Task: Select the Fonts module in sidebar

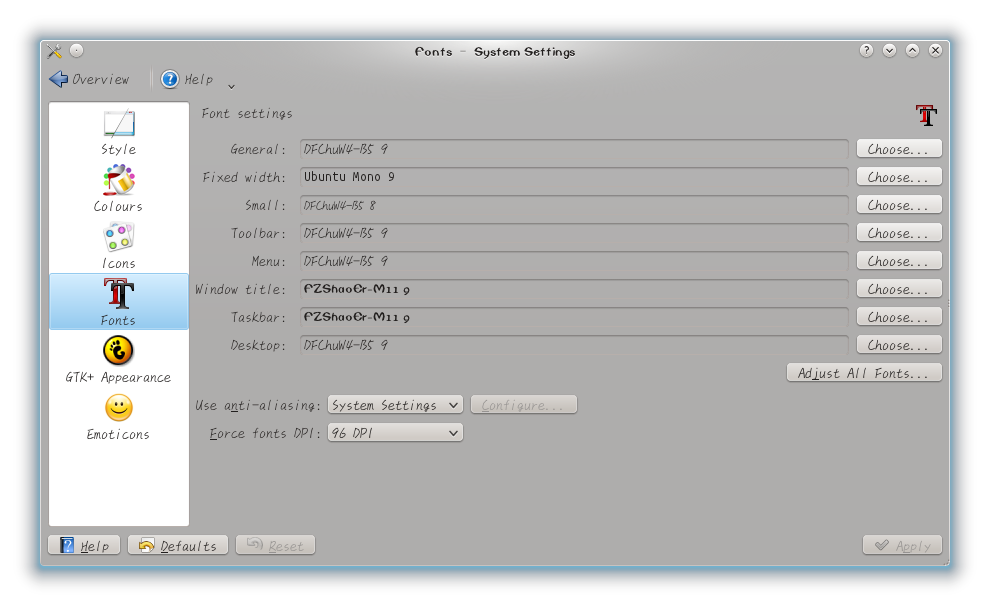Action: (x=119, y=302)
